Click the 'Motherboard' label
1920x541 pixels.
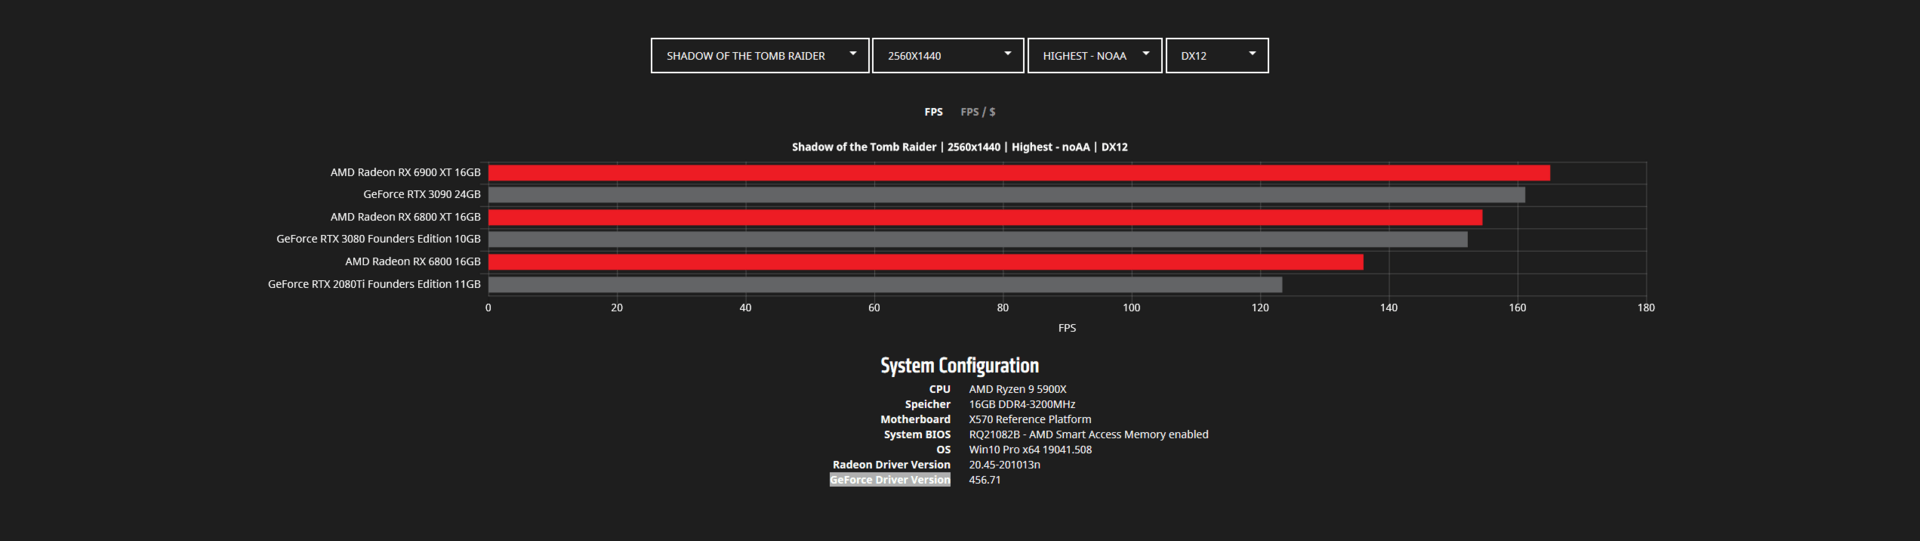coord(915,420)
